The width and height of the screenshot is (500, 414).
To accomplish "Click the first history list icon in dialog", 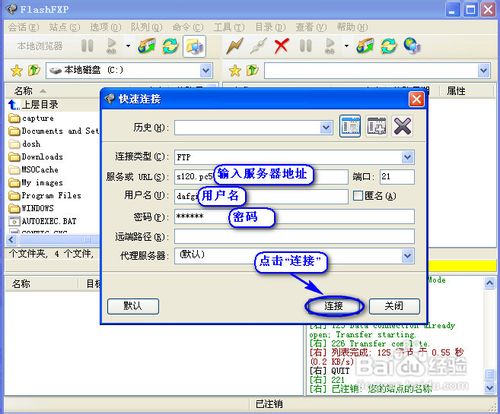I will pyautogui.click(x=350, y=126).
